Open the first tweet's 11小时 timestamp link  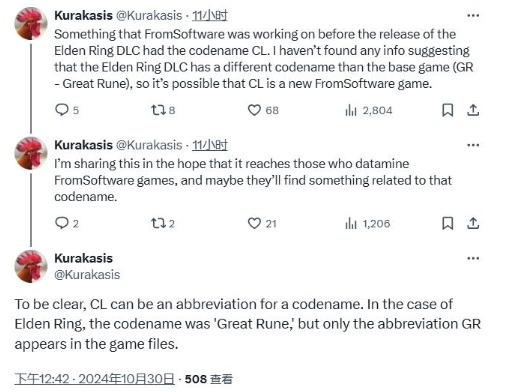tap(210, 15)
